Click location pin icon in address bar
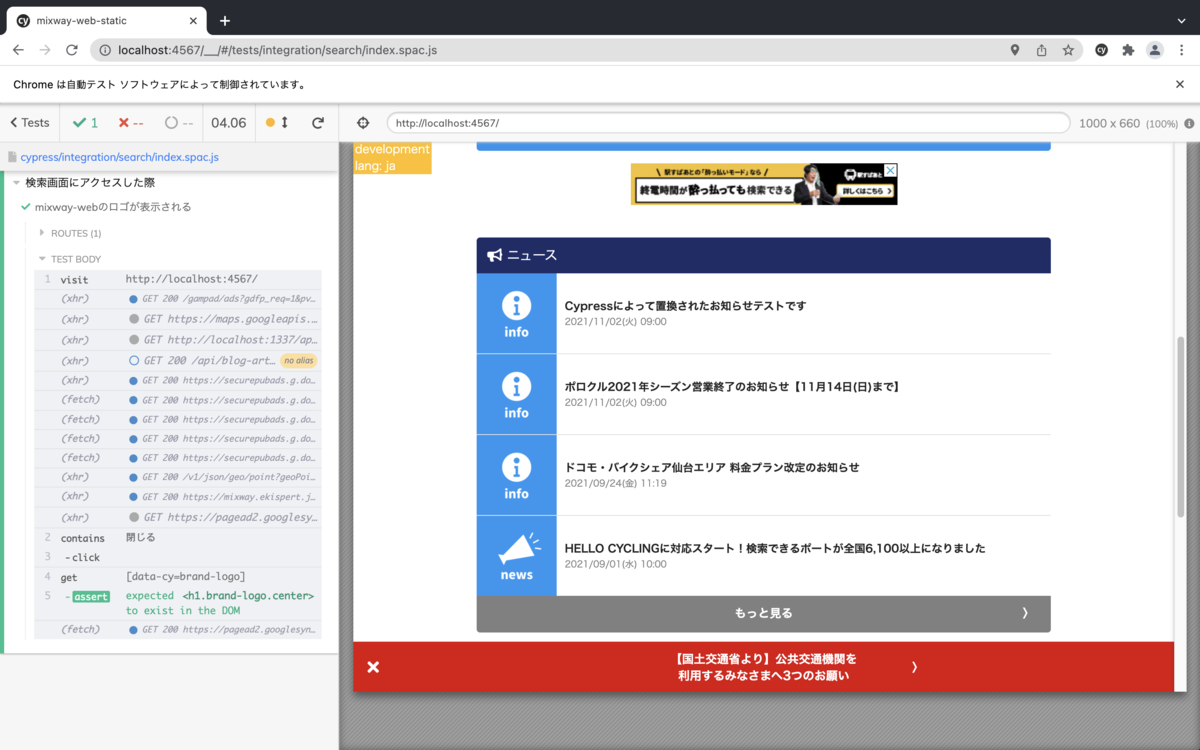 click(1014, 50)
